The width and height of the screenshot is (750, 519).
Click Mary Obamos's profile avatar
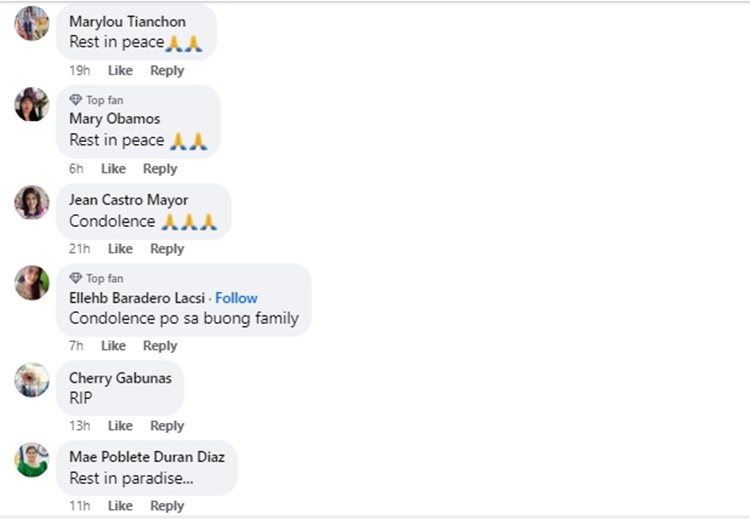31,104
